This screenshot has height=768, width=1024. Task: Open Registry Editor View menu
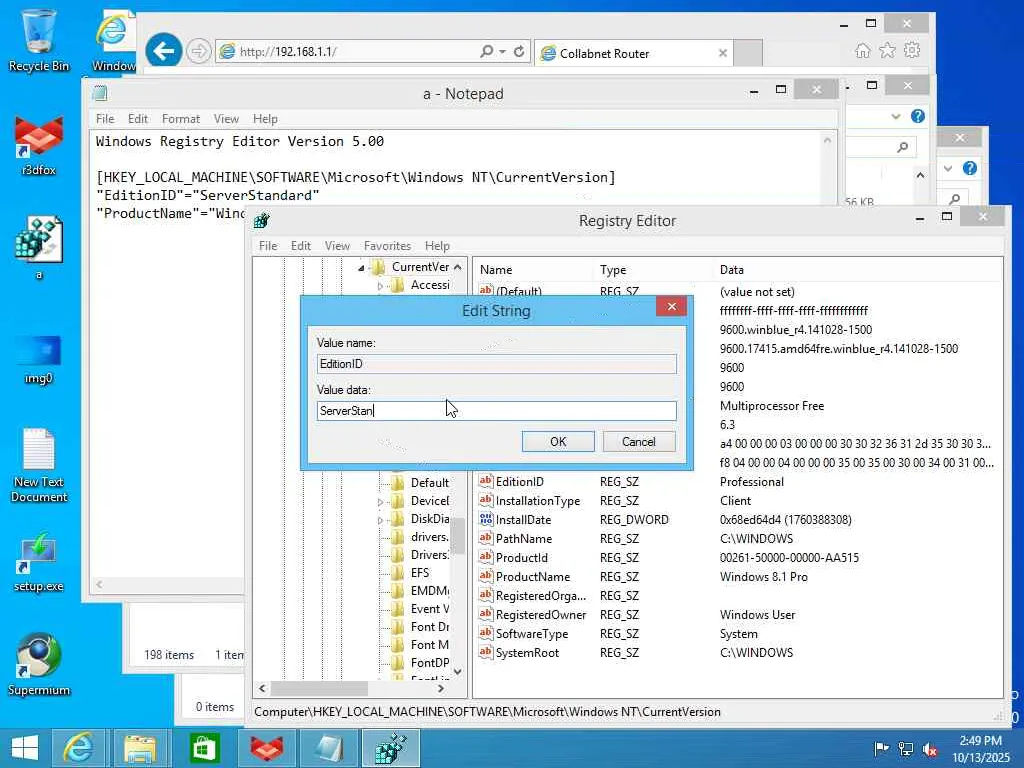pos(337,246)
